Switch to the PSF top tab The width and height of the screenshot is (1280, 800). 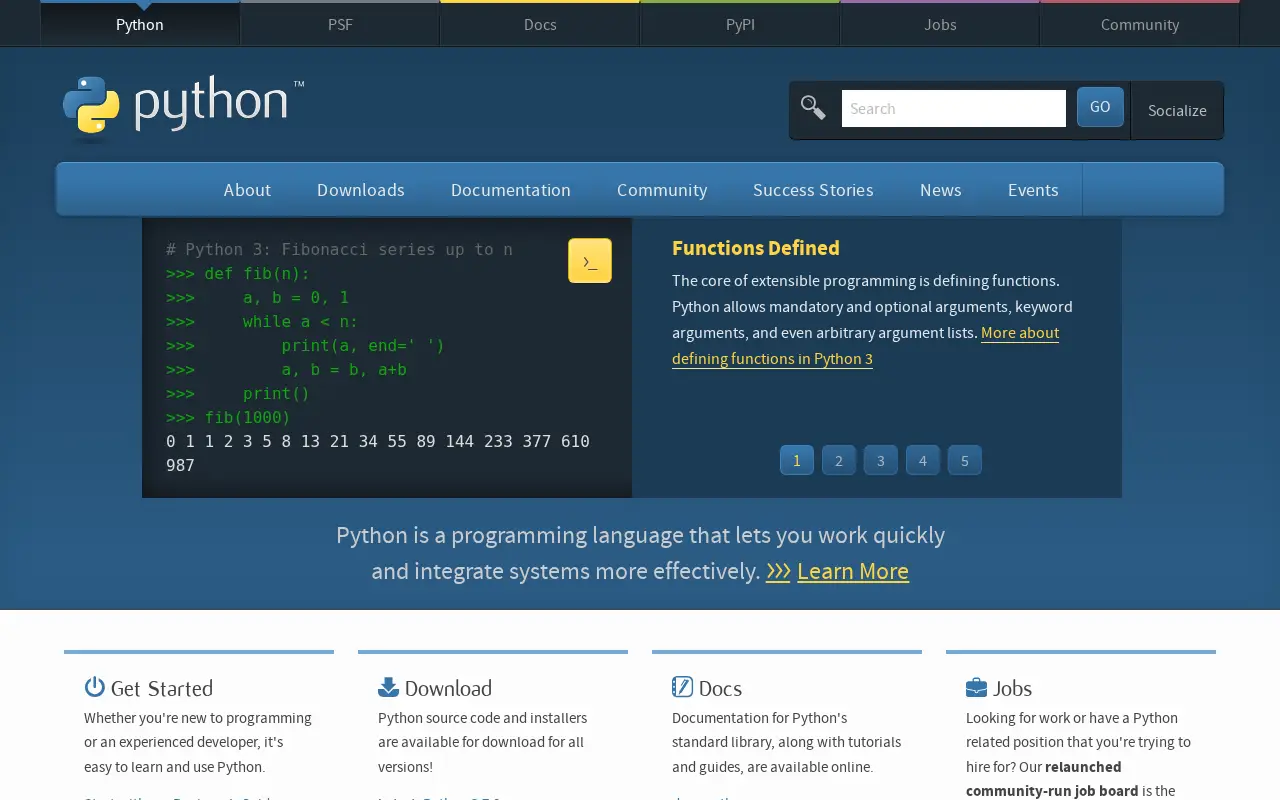pyautogui.click(x=340, y=24)
